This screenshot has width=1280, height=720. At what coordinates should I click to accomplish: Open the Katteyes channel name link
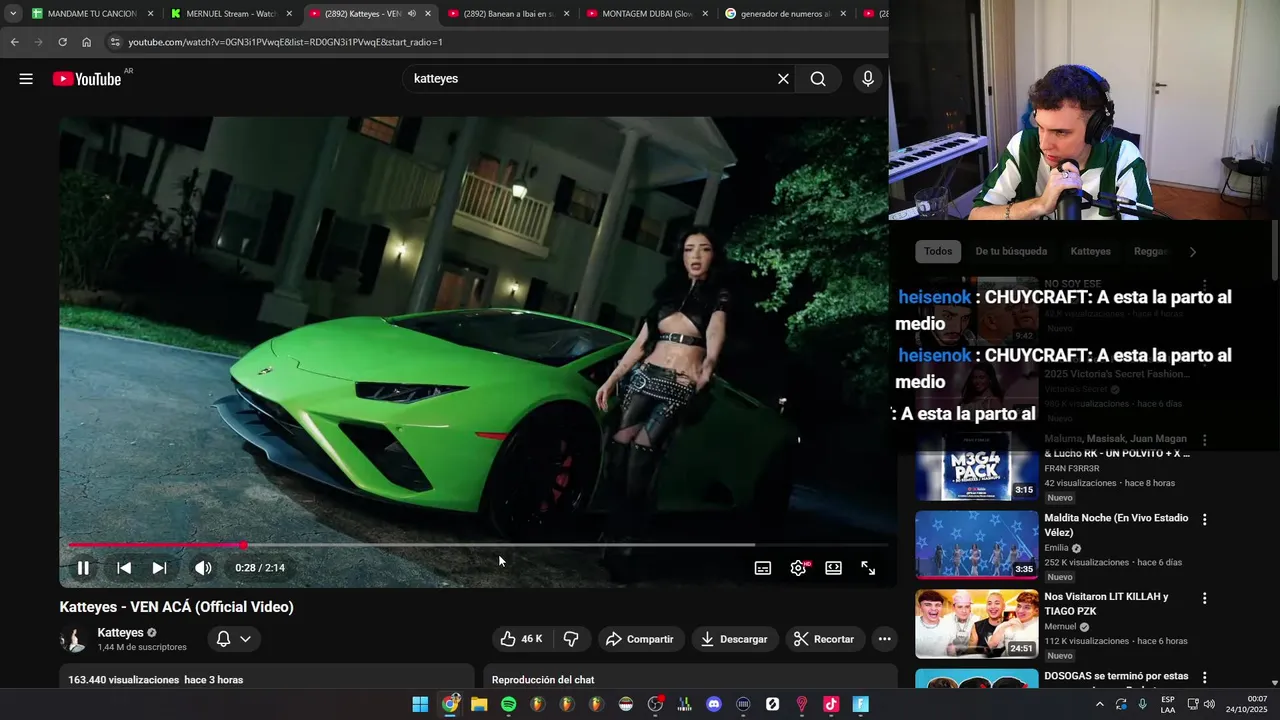120,633
